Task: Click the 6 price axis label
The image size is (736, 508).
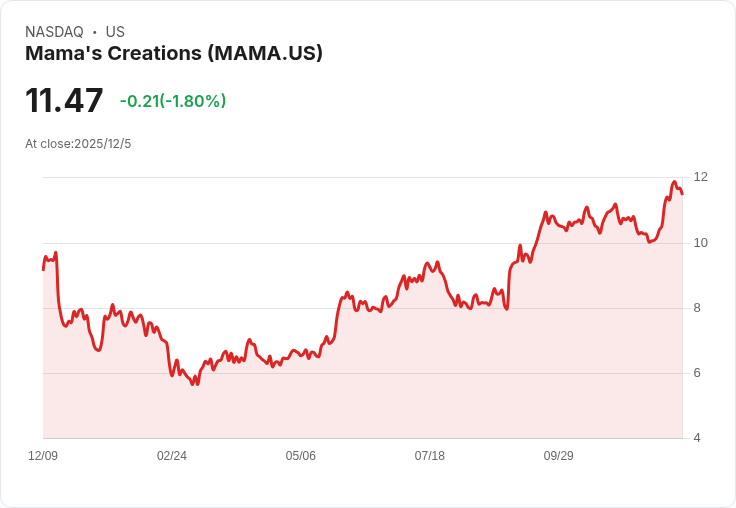Action: coord(697,373)
